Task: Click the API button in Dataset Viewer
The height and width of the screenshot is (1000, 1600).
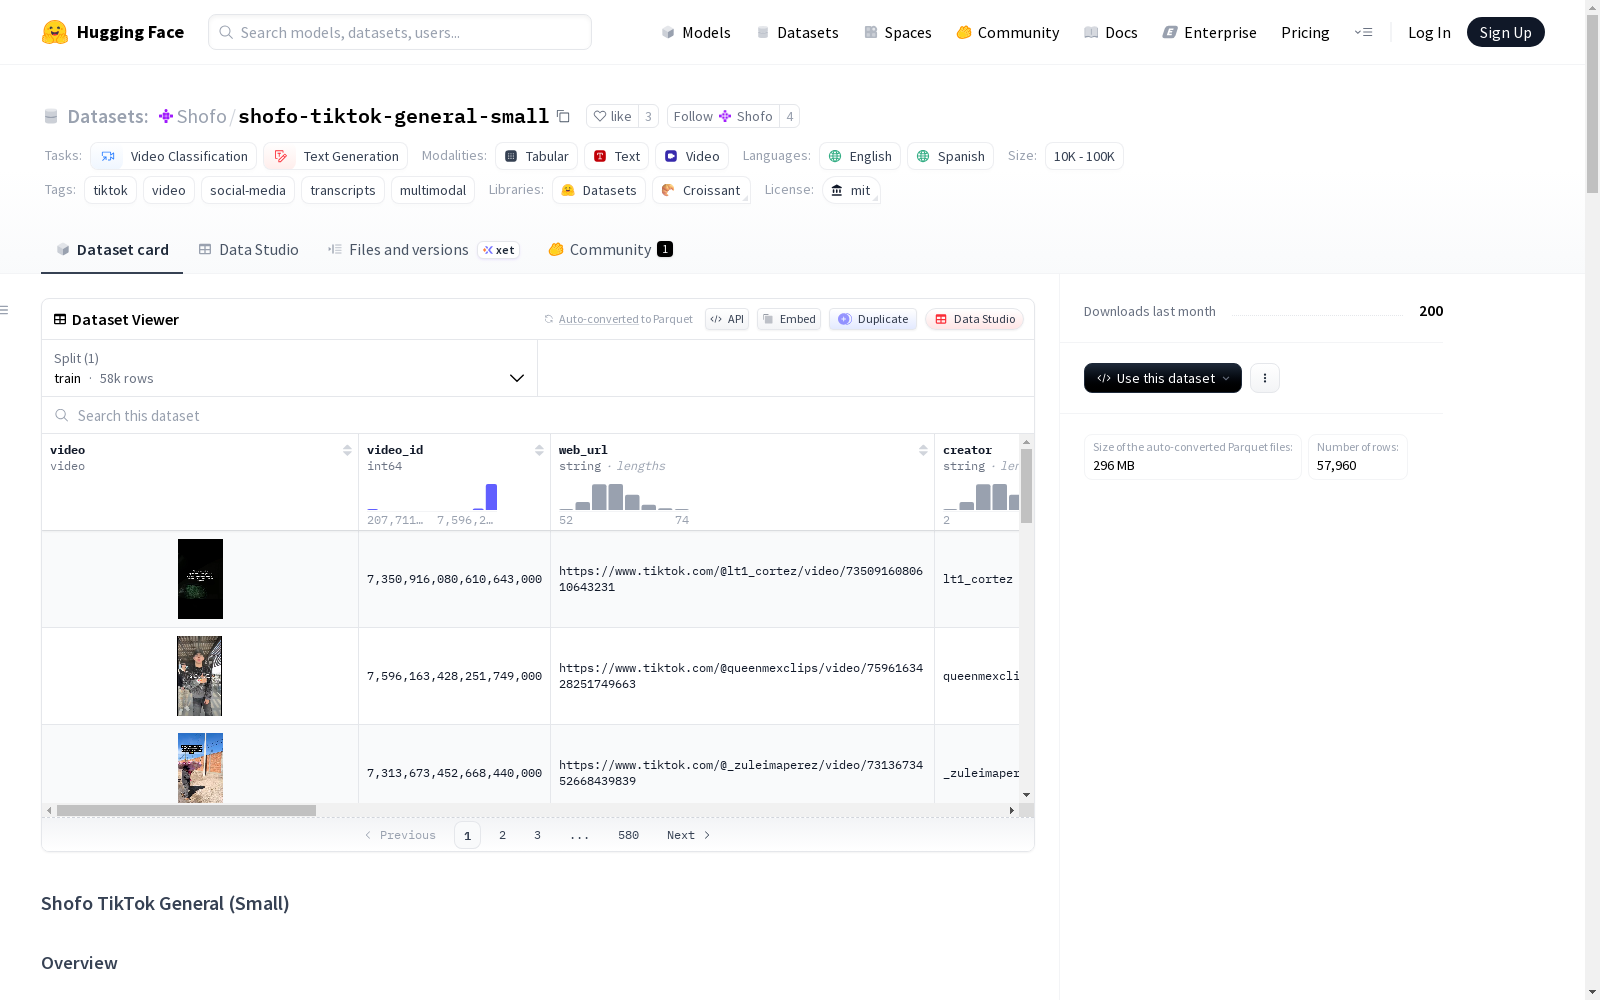Action: (727, 319)
